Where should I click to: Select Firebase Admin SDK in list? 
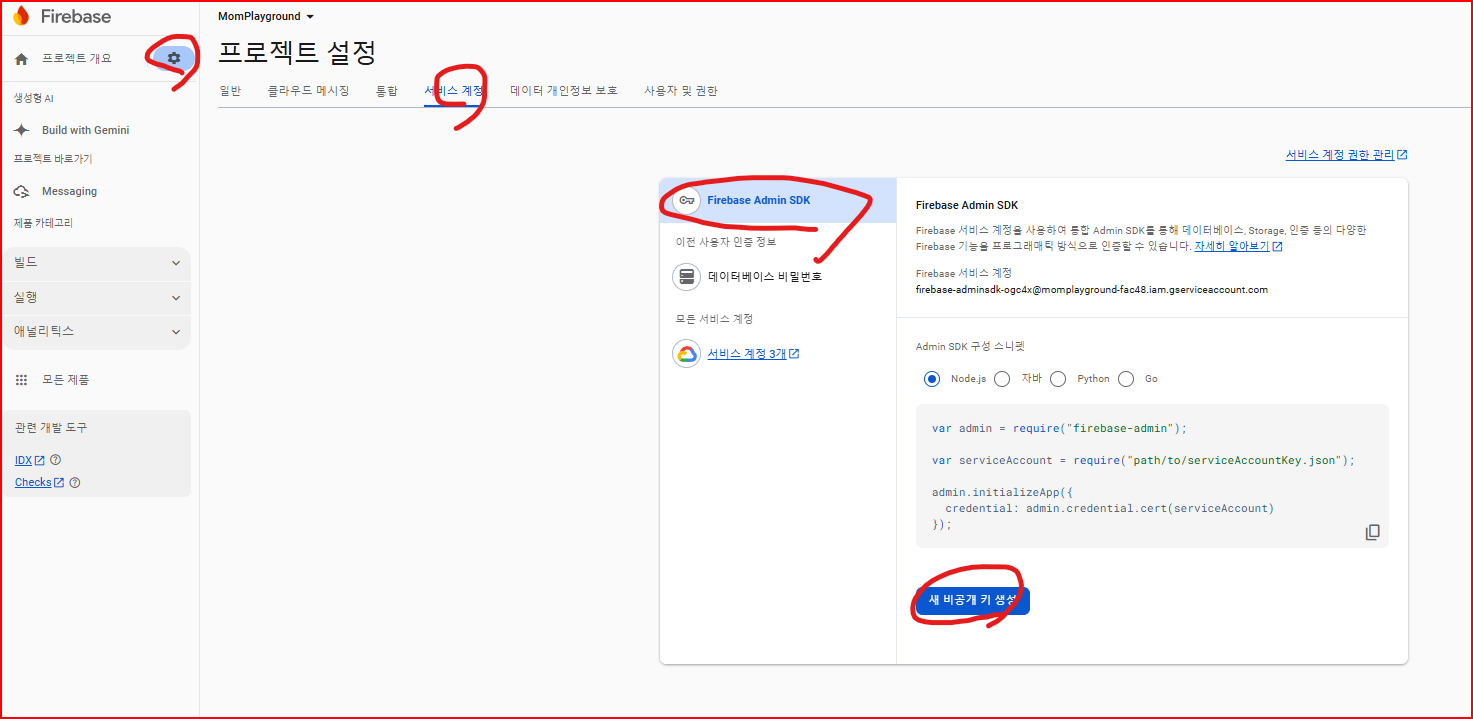[778, 200]
